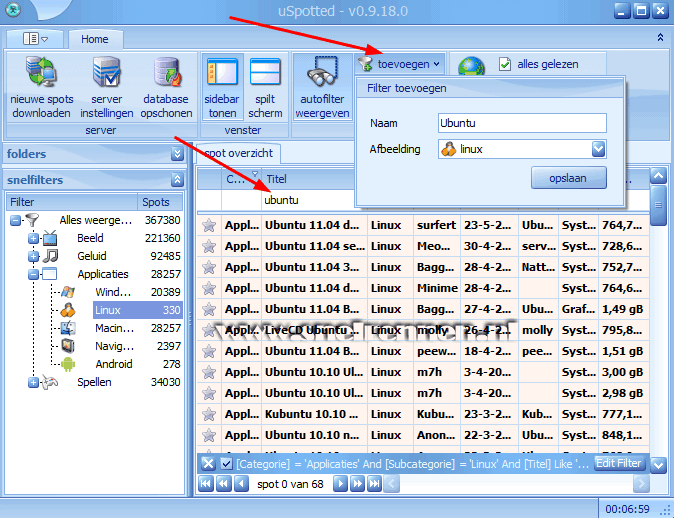This screenshot has width=674, height=518.
Task: Click the Filter column header
Action: click(x=72, y=202)
